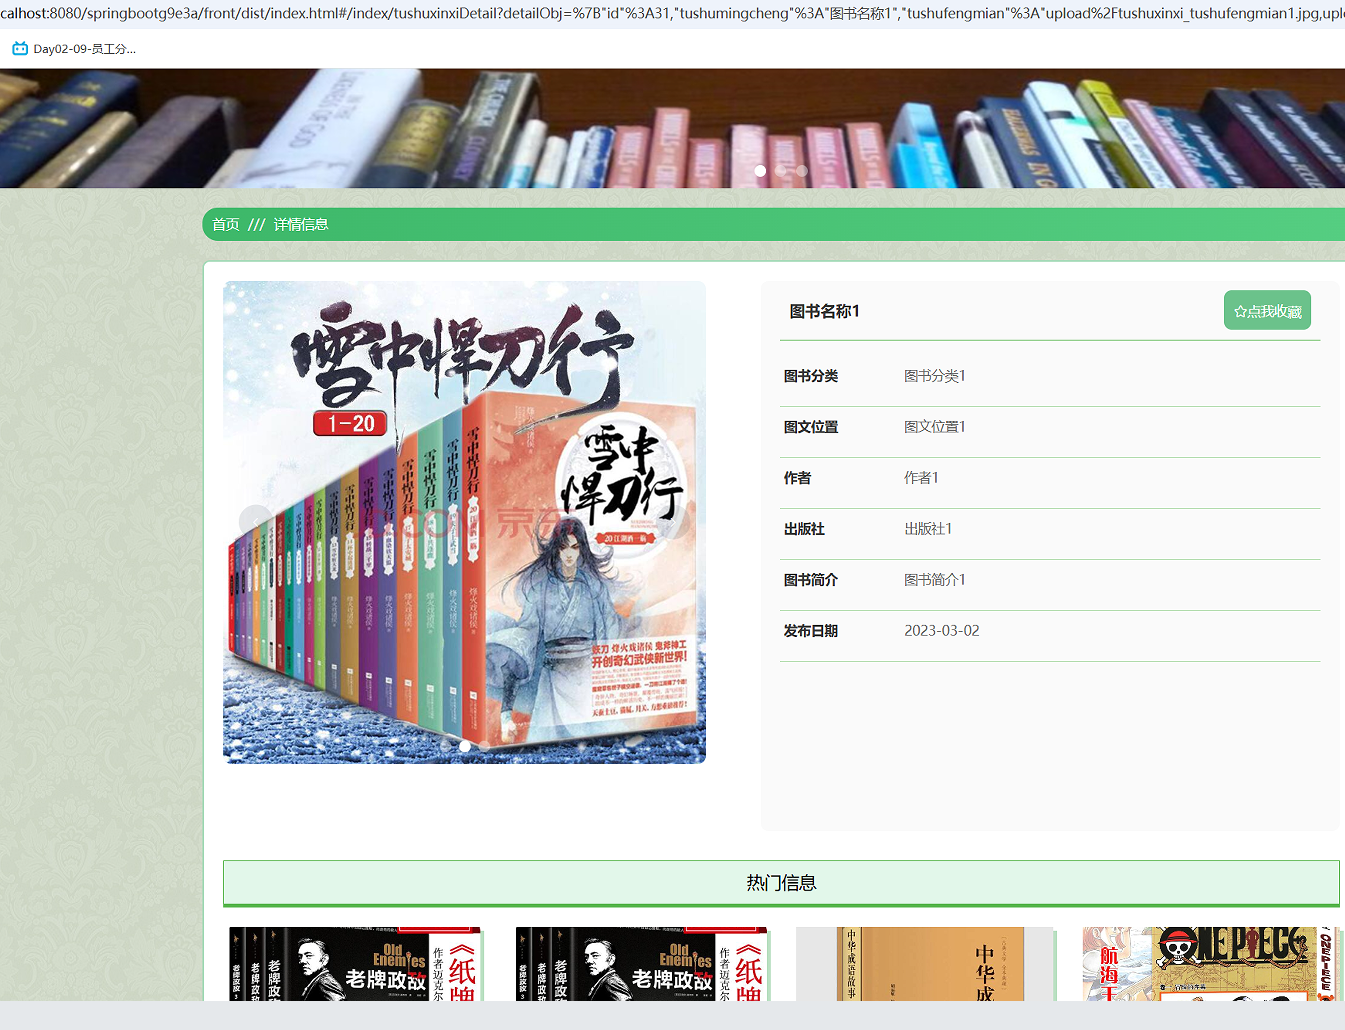
Task: Click the value 图书简介1
Action: [935, 580]
